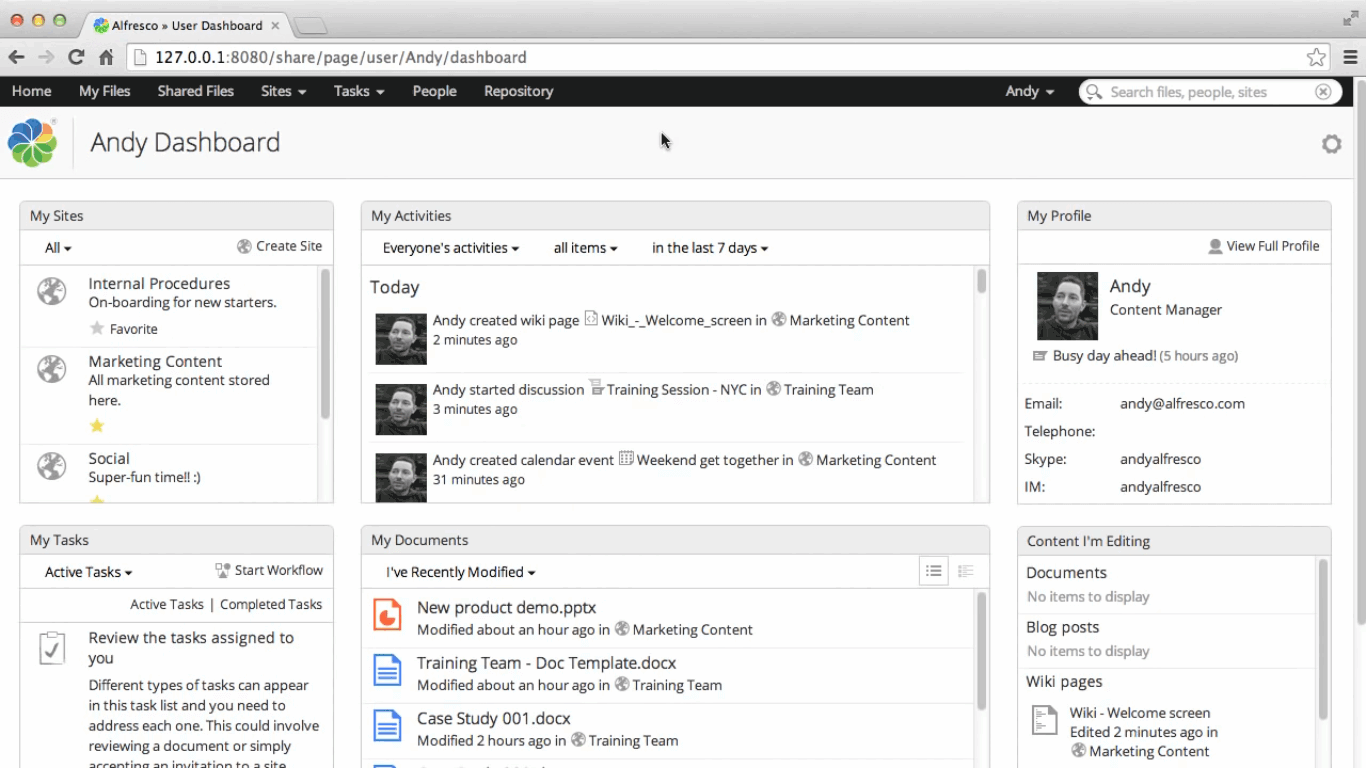Image resolution: width=1366 pixels, height=768 pixels.
Task: Switch My Documents to detailed list view
Action: click(x=965, y=571)
